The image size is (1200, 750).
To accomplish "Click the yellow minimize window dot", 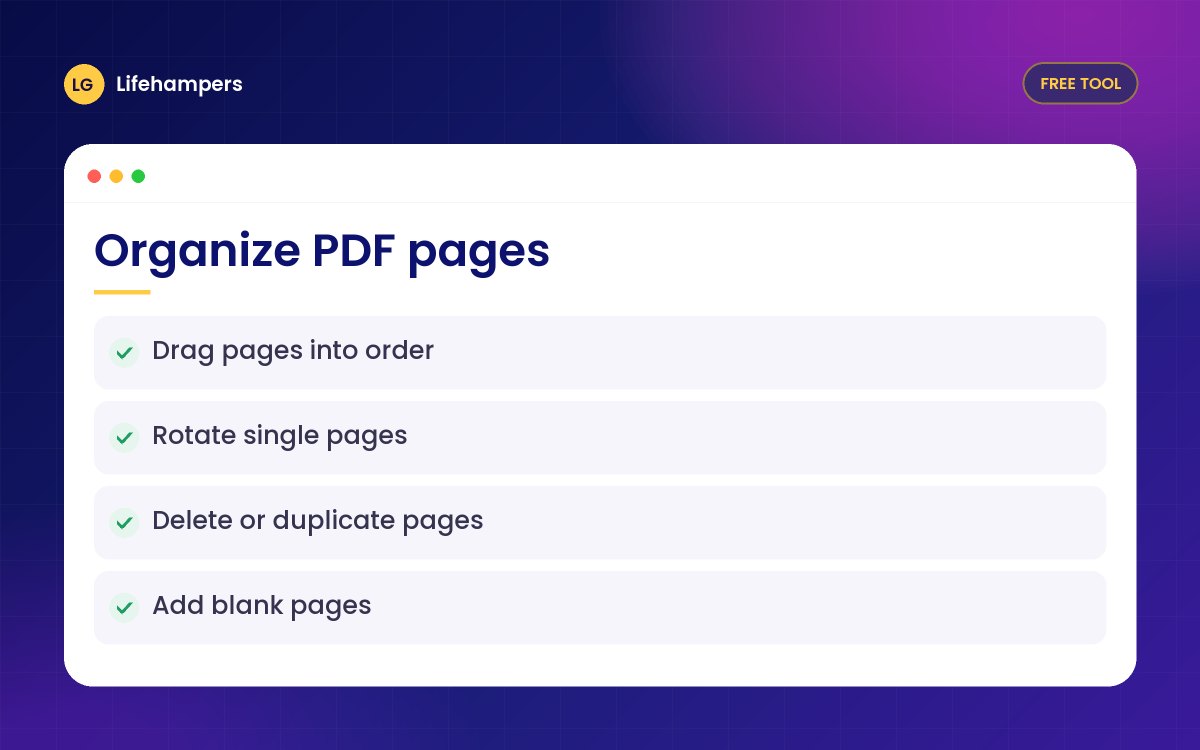I will (x=116, y=176).
